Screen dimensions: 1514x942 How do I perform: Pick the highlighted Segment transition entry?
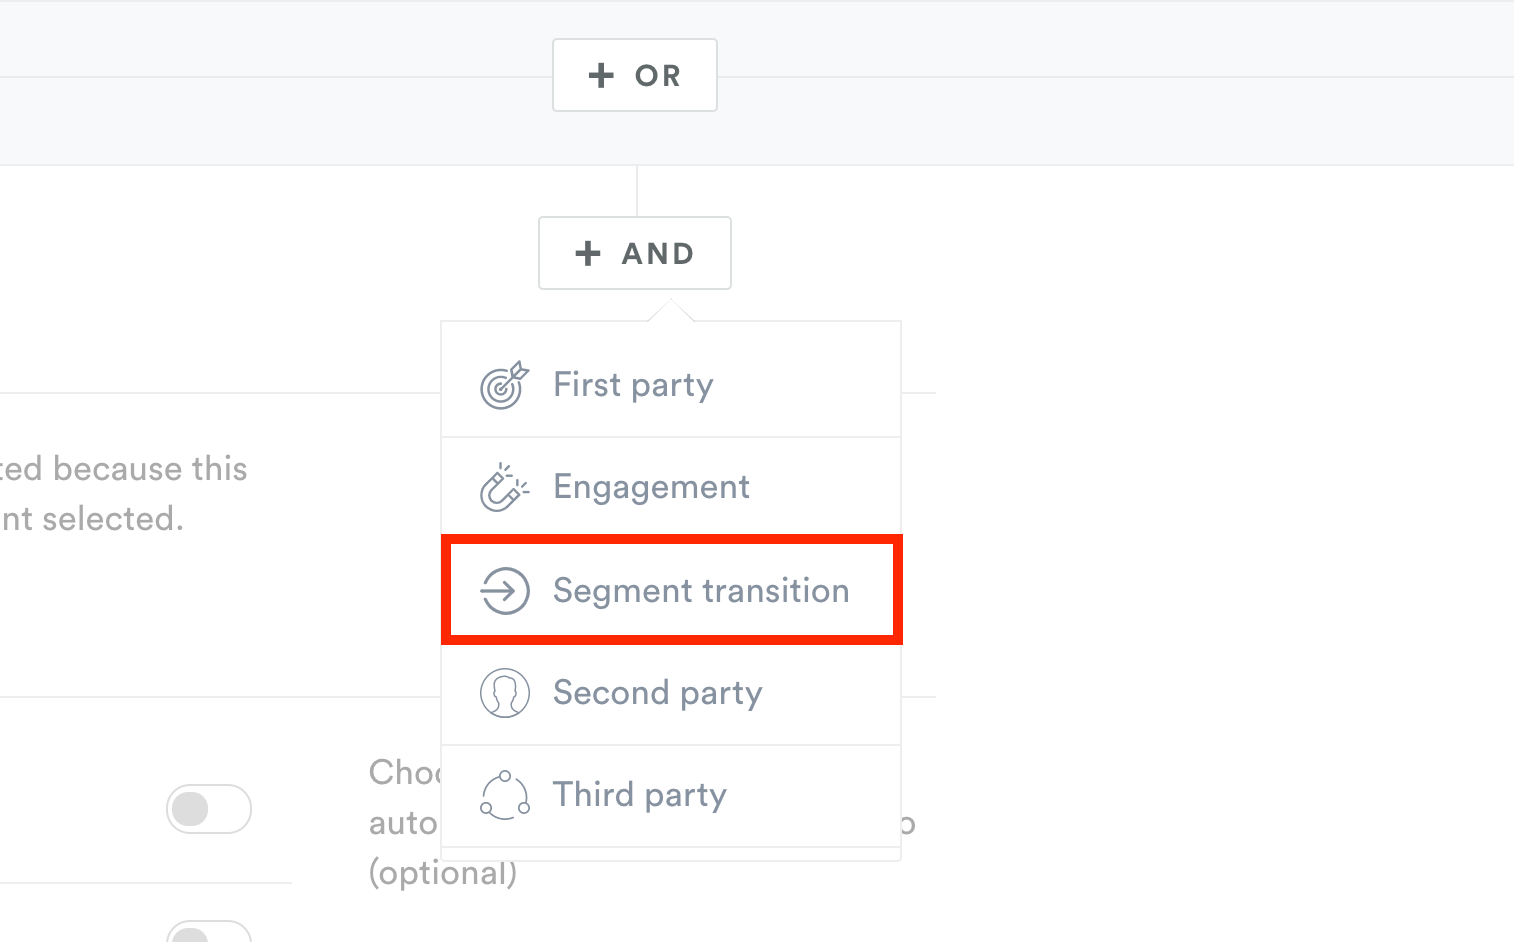672,590
